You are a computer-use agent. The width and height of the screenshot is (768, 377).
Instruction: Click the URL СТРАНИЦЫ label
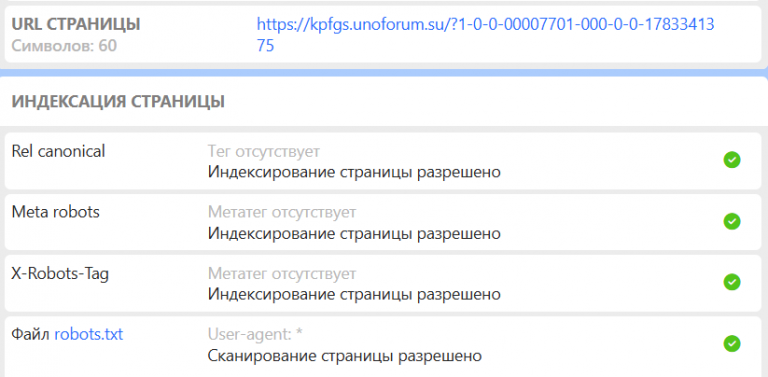click(76, 24)
